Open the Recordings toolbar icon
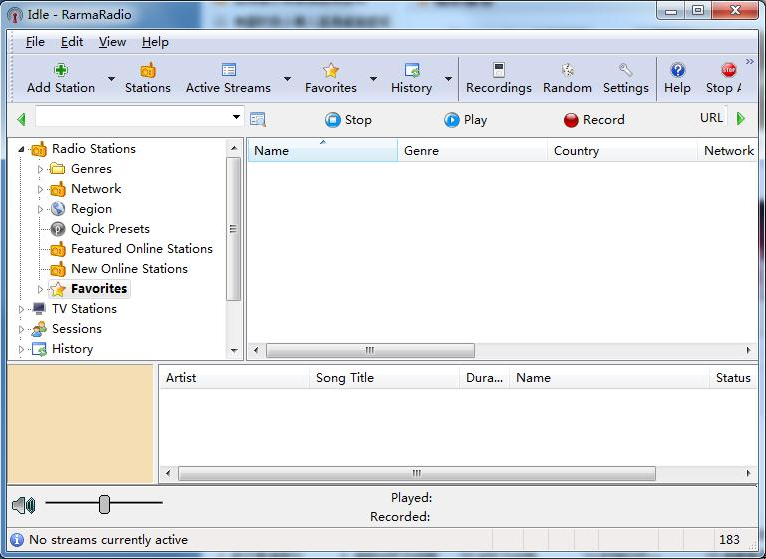Viewport: 766px width, 559px height. pyautogui.click(x=499, y=71)
